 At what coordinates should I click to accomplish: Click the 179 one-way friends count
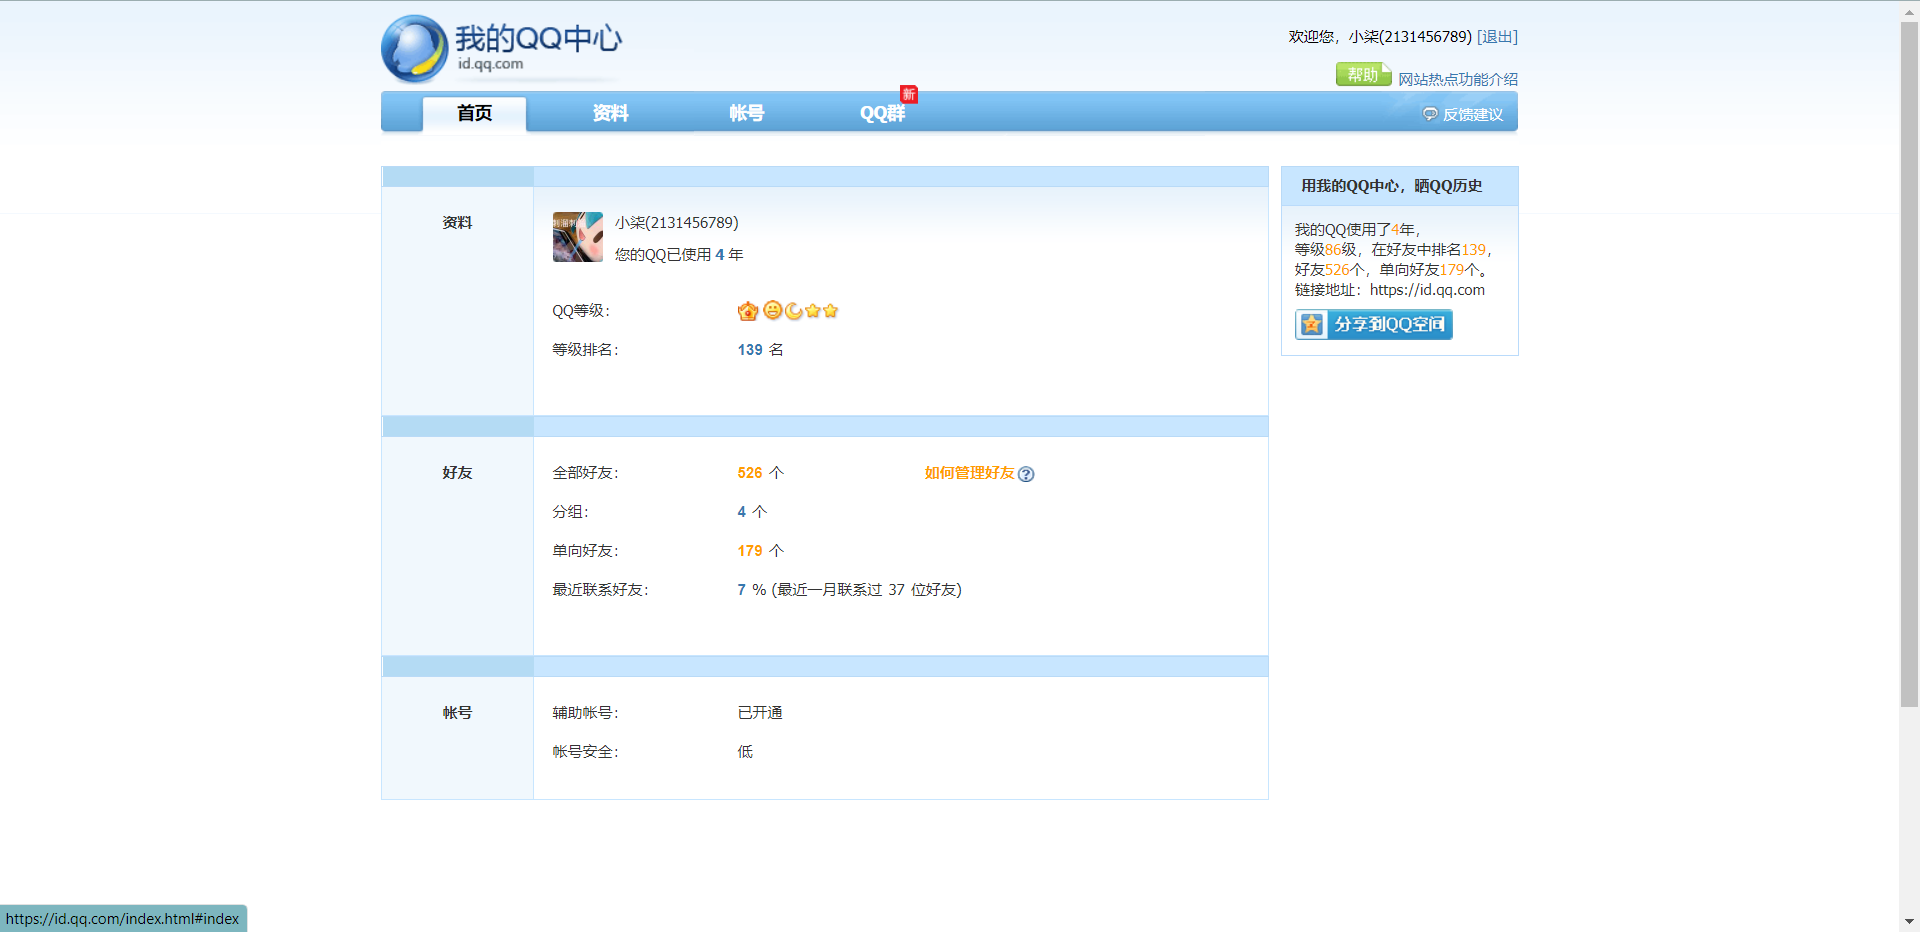(750, 551)
